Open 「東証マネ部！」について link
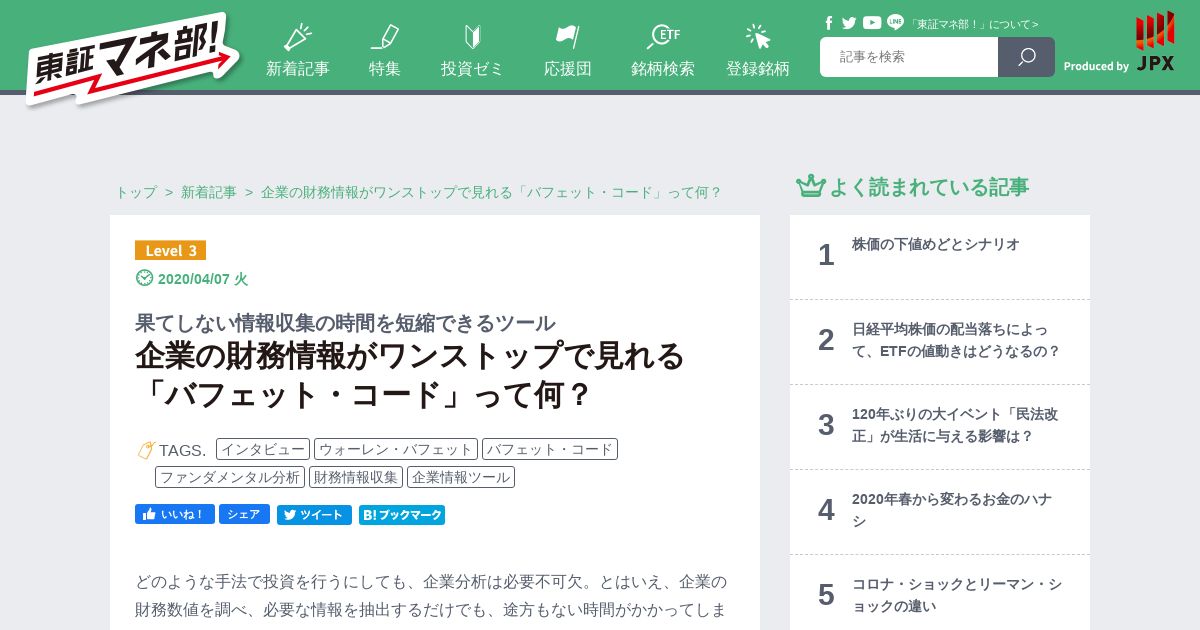This screenshot has height=630, width=1200. click(973, 24)
